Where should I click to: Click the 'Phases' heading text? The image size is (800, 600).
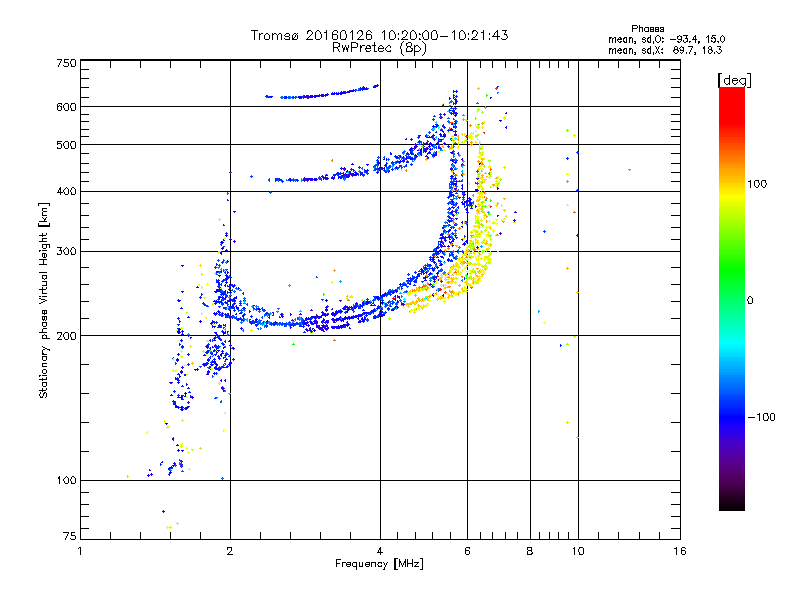pos(647,29)
